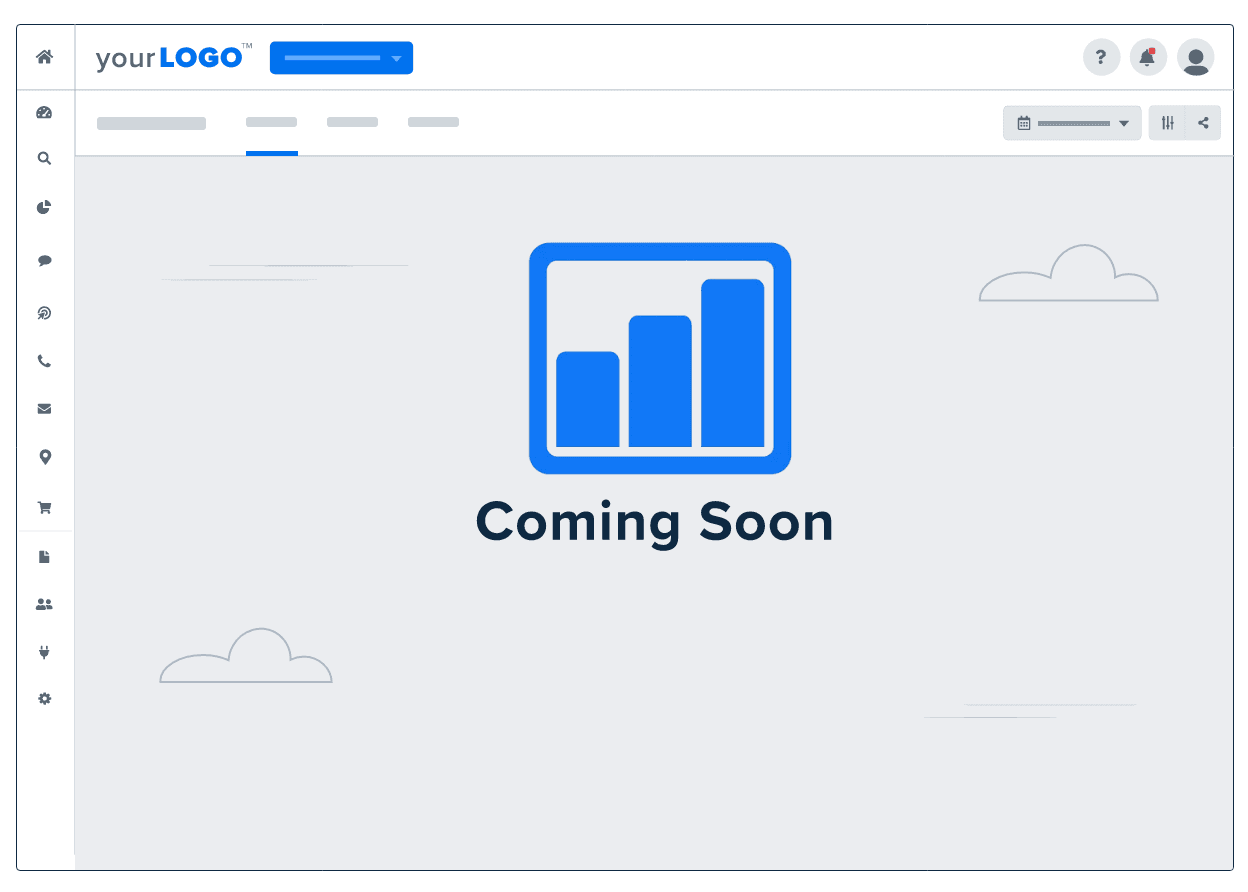Open the contacts people icon in sidebar

pos(44,603)
